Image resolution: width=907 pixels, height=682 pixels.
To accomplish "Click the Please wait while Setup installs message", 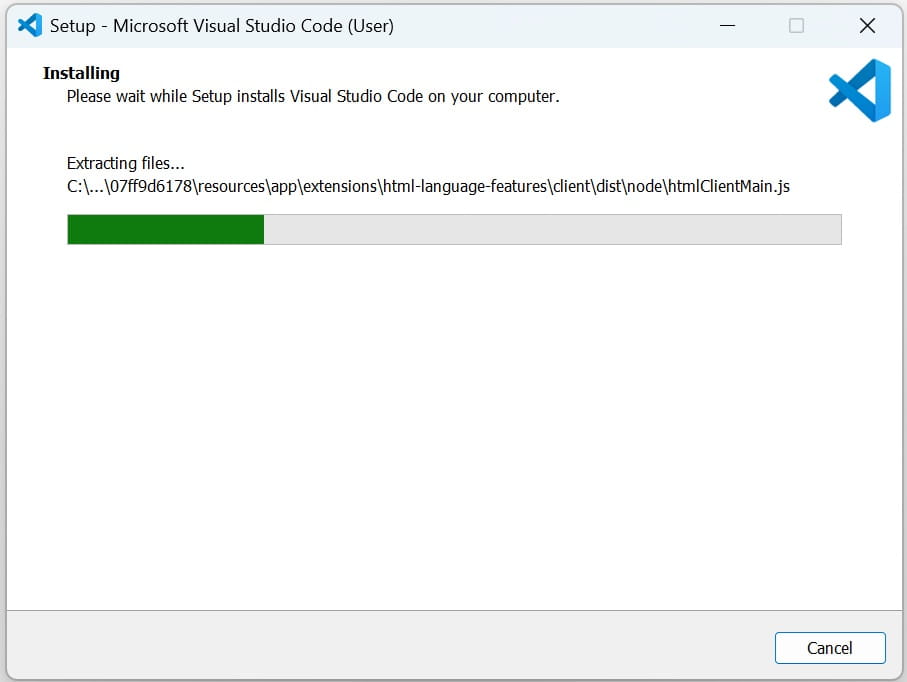I will pos(310,96).
